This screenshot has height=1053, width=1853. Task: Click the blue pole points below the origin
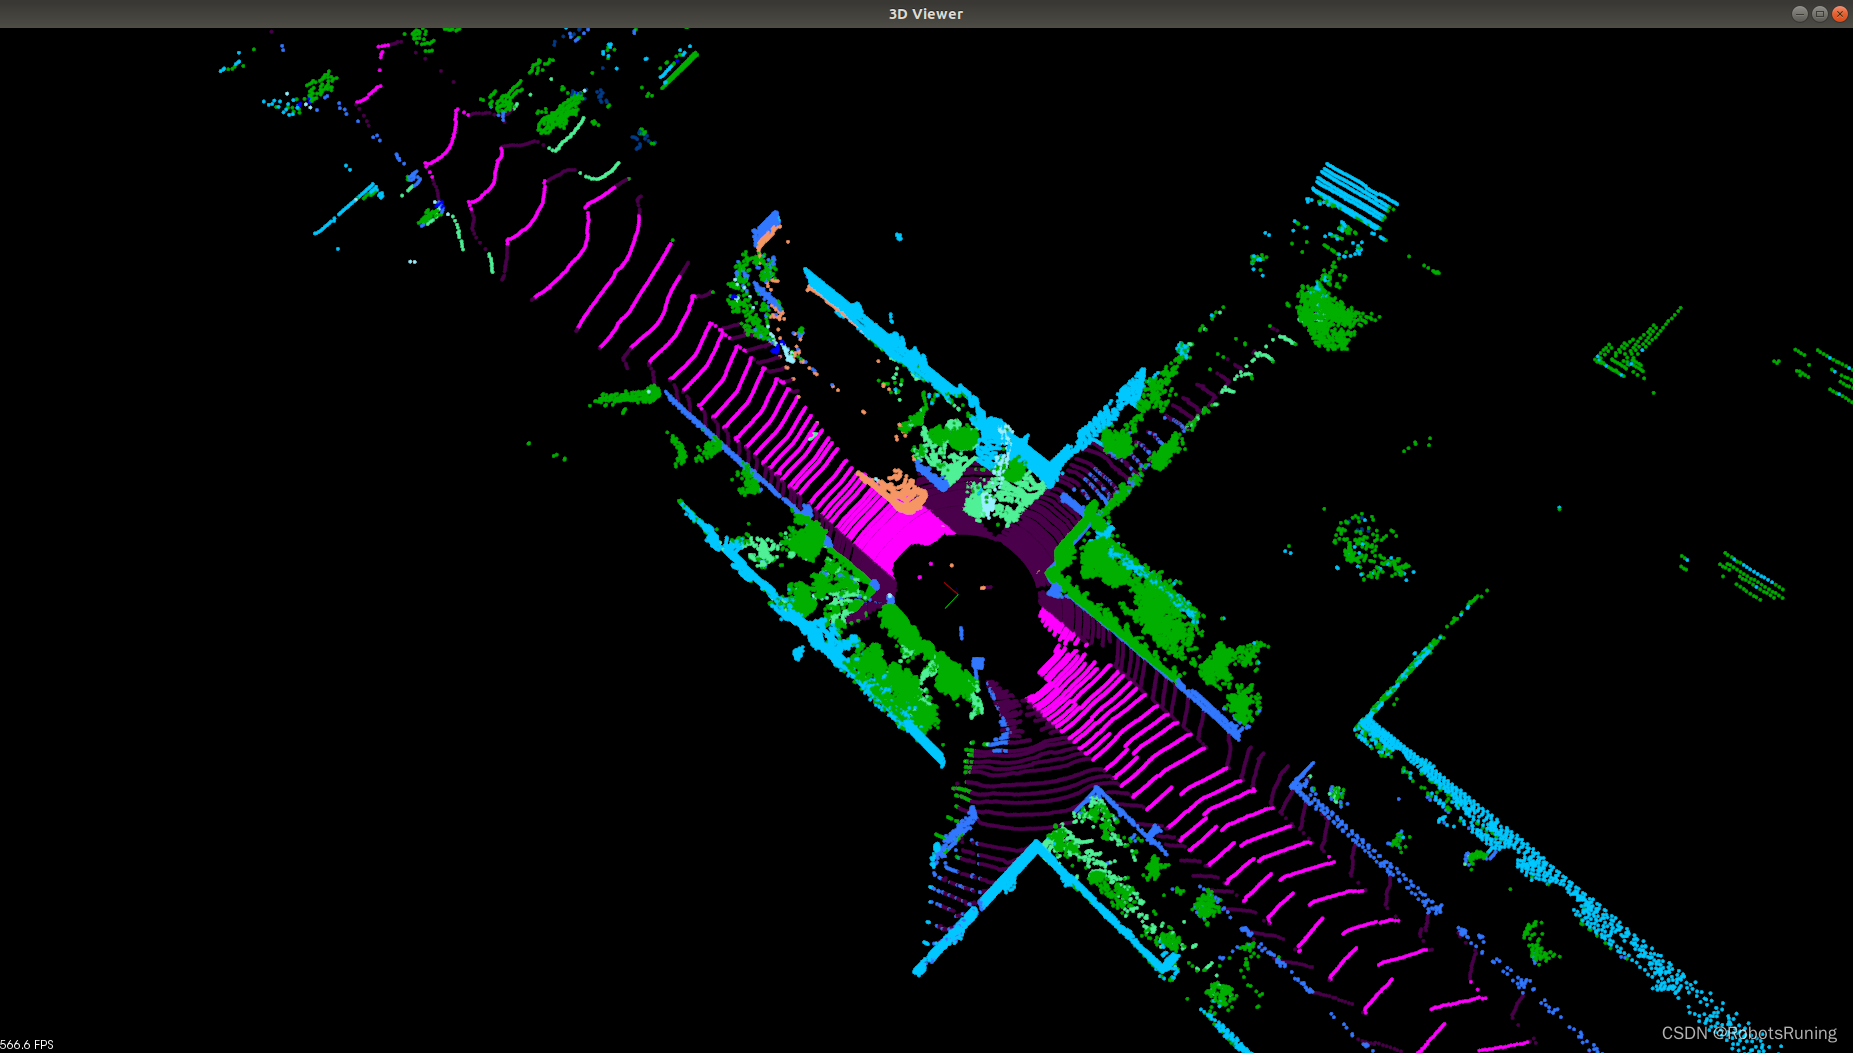click(x=961, y=632)
